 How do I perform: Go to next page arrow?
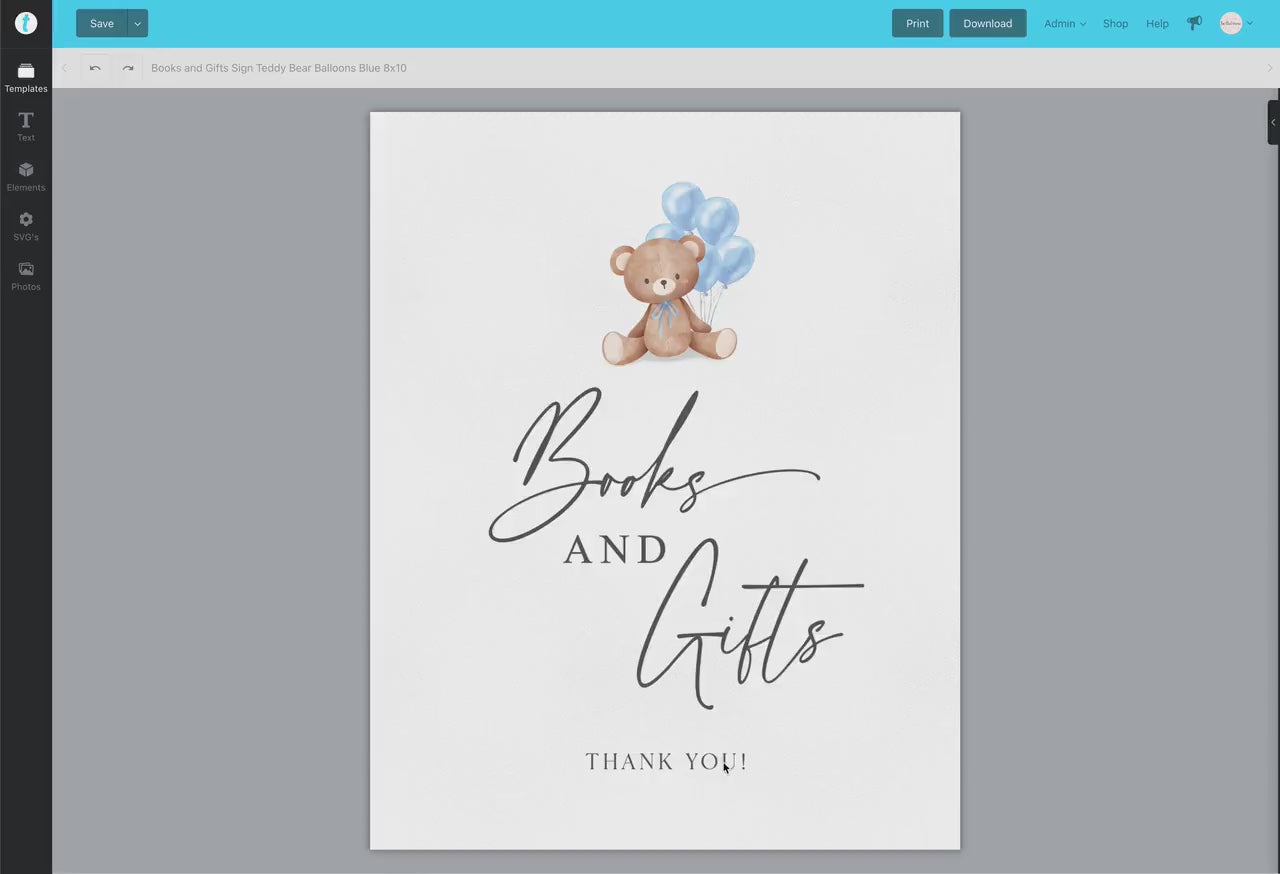[x=1270, y=68]
